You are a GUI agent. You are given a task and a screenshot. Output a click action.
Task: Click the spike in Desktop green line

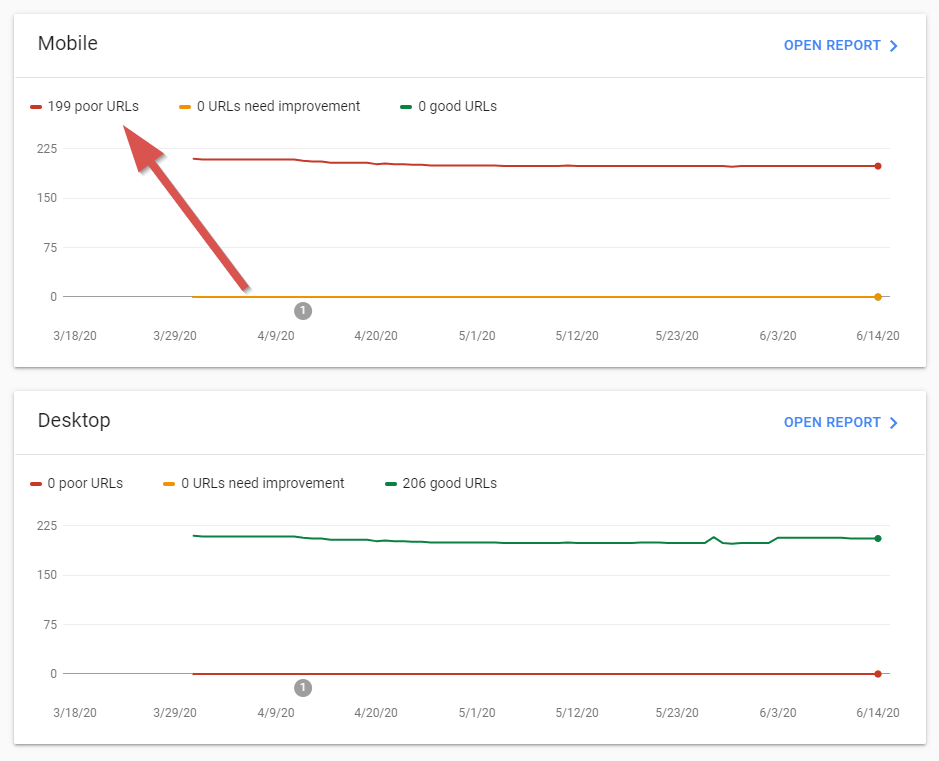[714, 537]
